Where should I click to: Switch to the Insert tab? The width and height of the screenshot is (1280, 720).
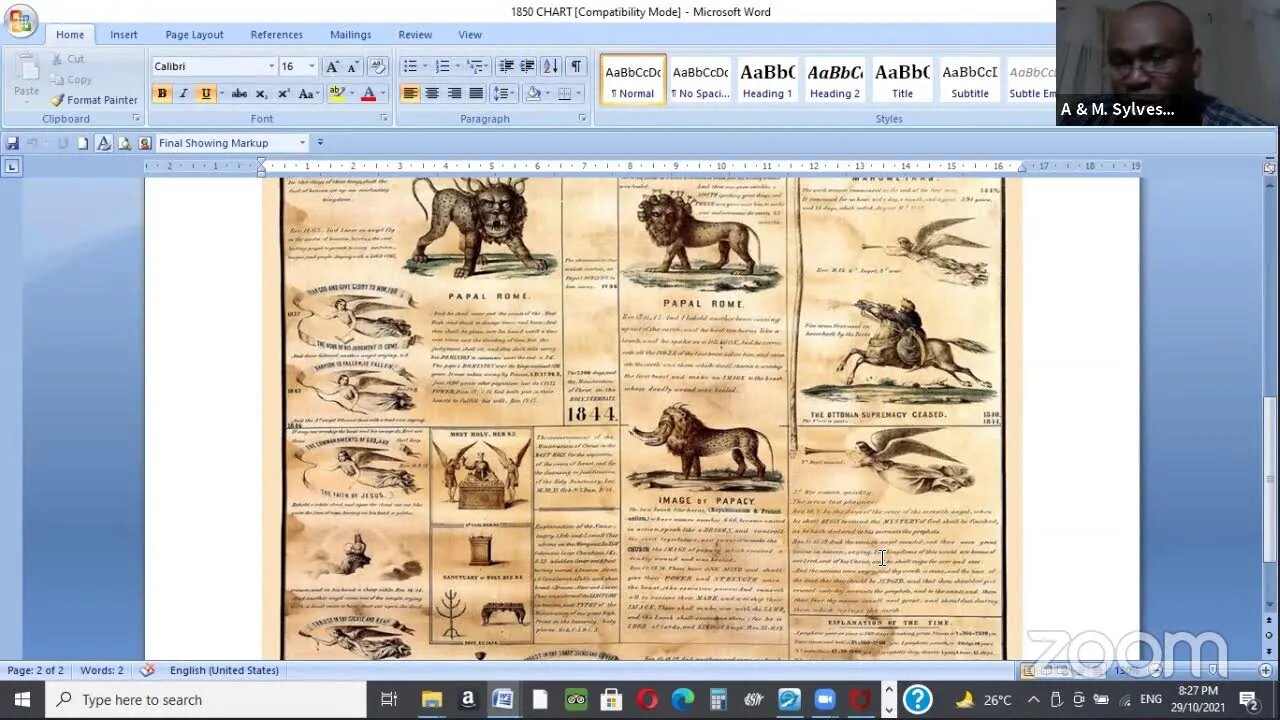(x=124, y=34)
